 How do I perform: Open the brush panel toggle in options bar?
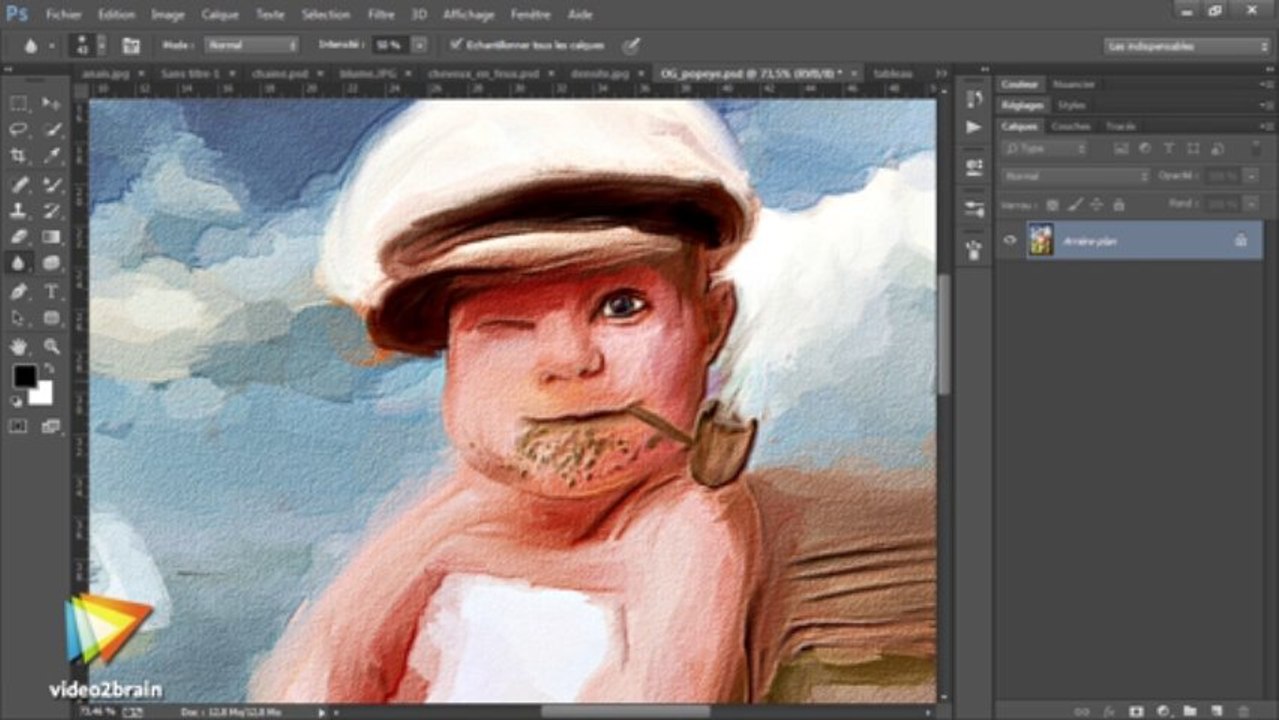(x=131, y=45)
